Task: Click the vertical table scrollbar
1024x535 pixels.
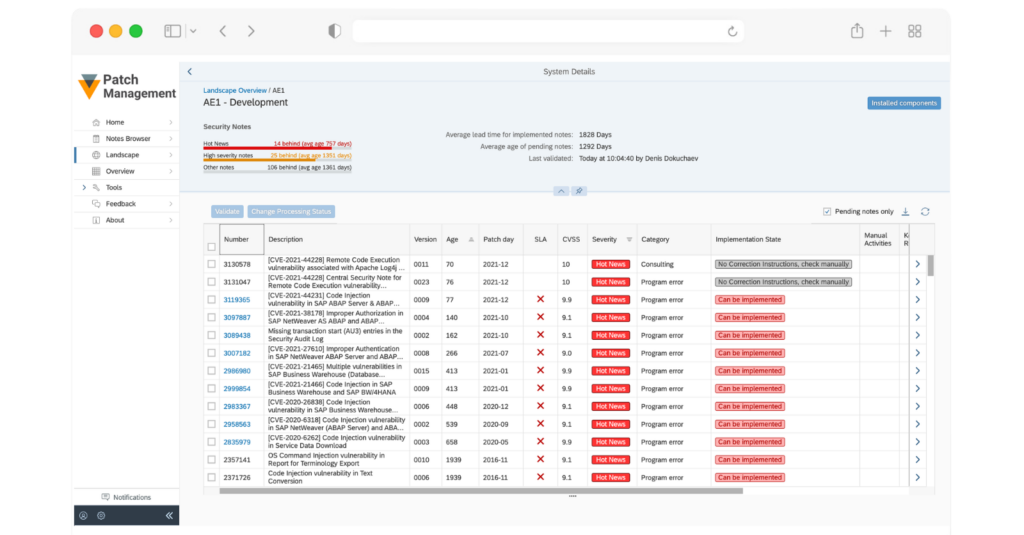Action: [x=930, y=265]
